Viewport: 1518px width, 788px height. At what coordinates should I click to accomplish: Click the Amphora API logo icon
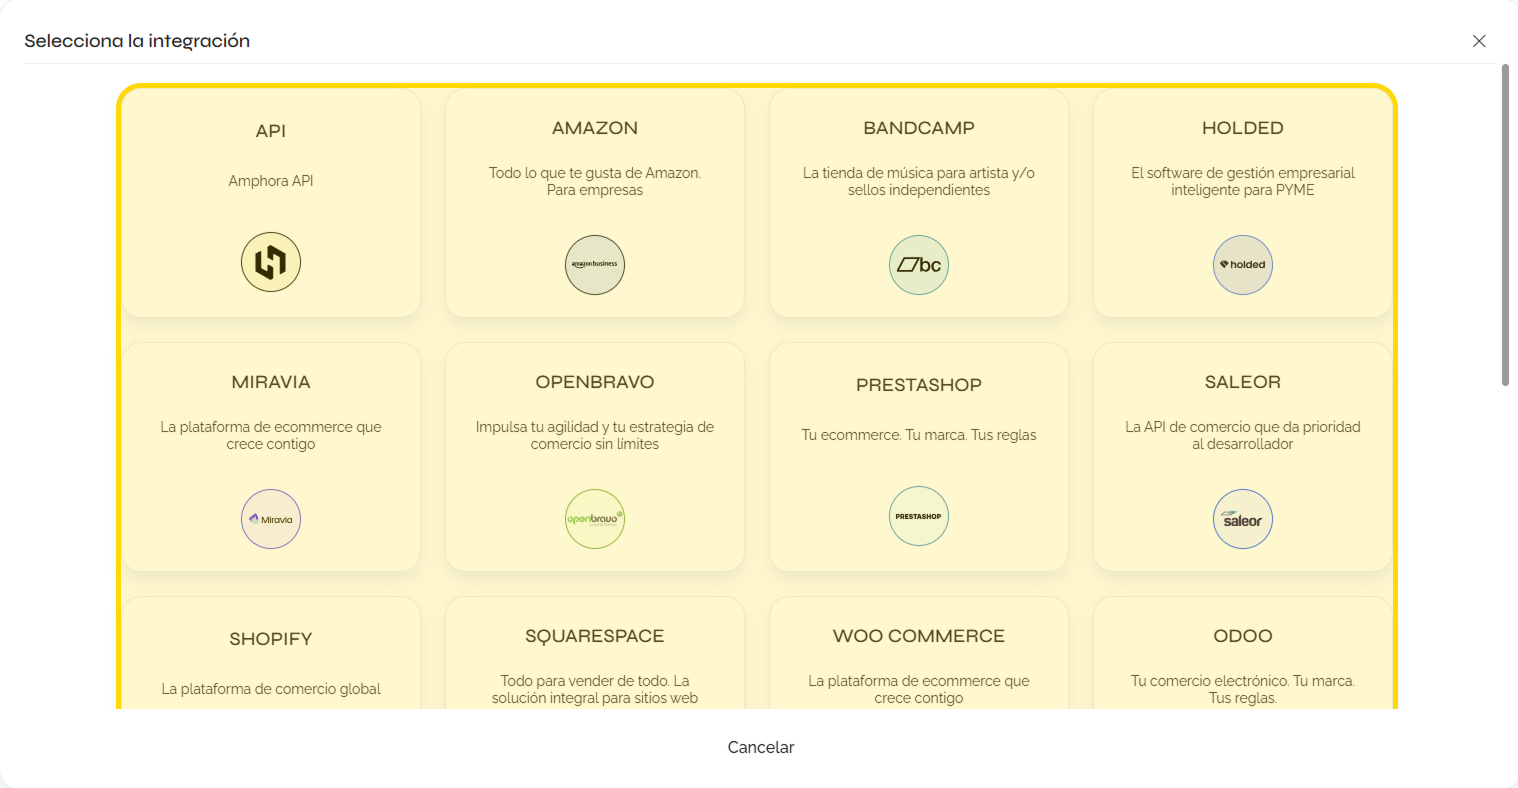[x=271, y=262]
